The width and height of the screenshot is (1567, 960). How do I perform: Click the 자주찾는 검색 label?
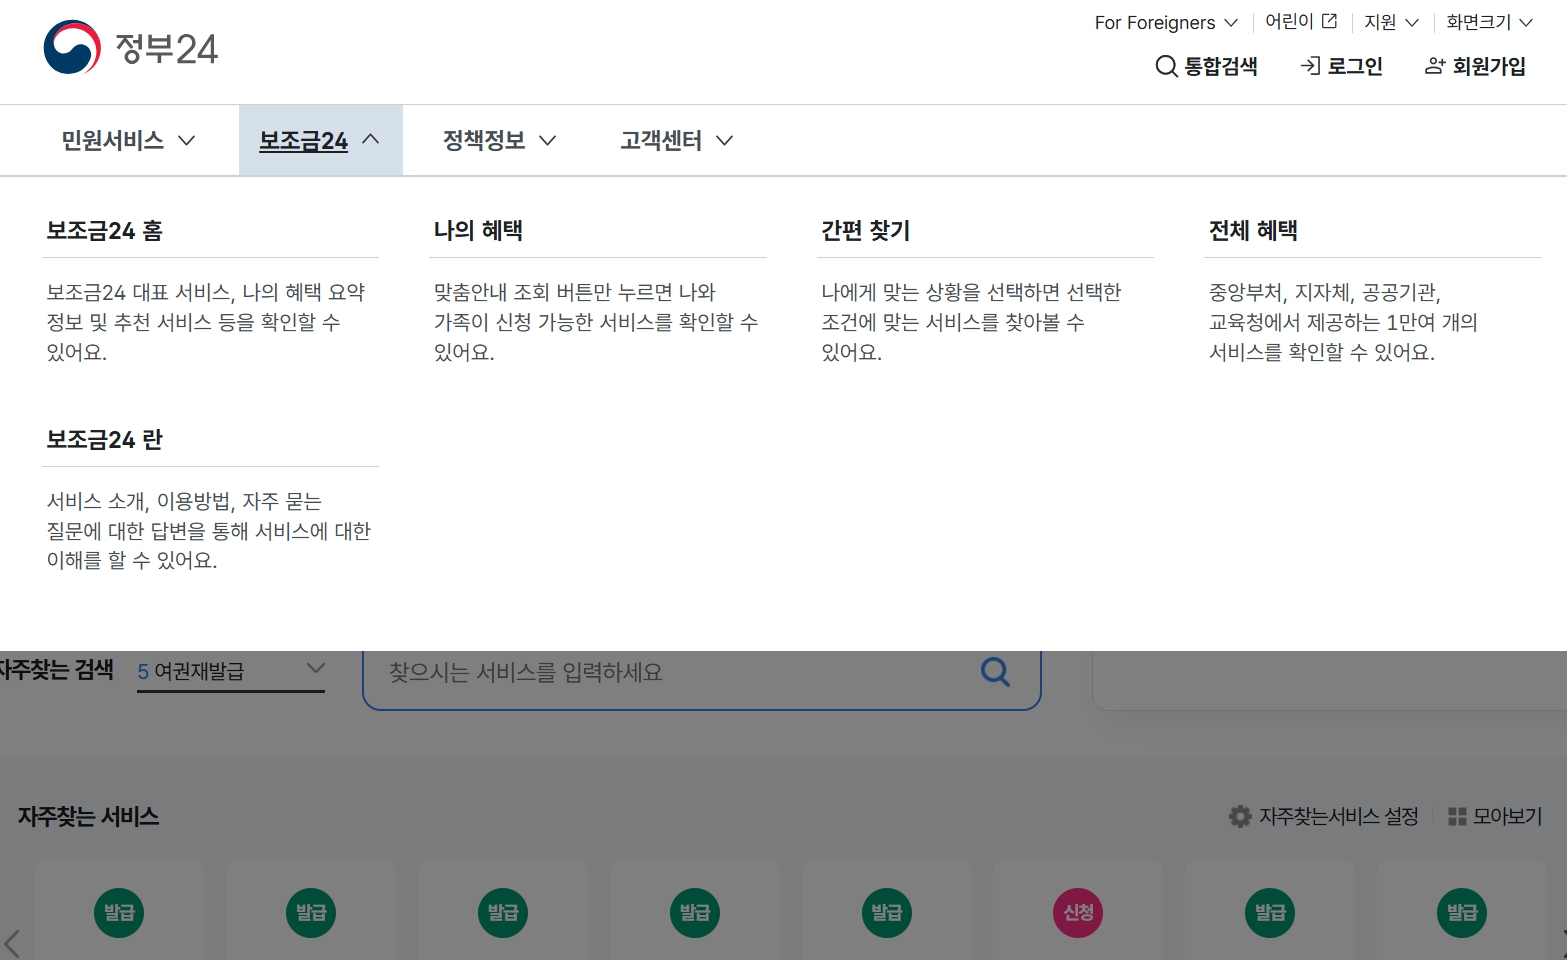tap(57, 670)
